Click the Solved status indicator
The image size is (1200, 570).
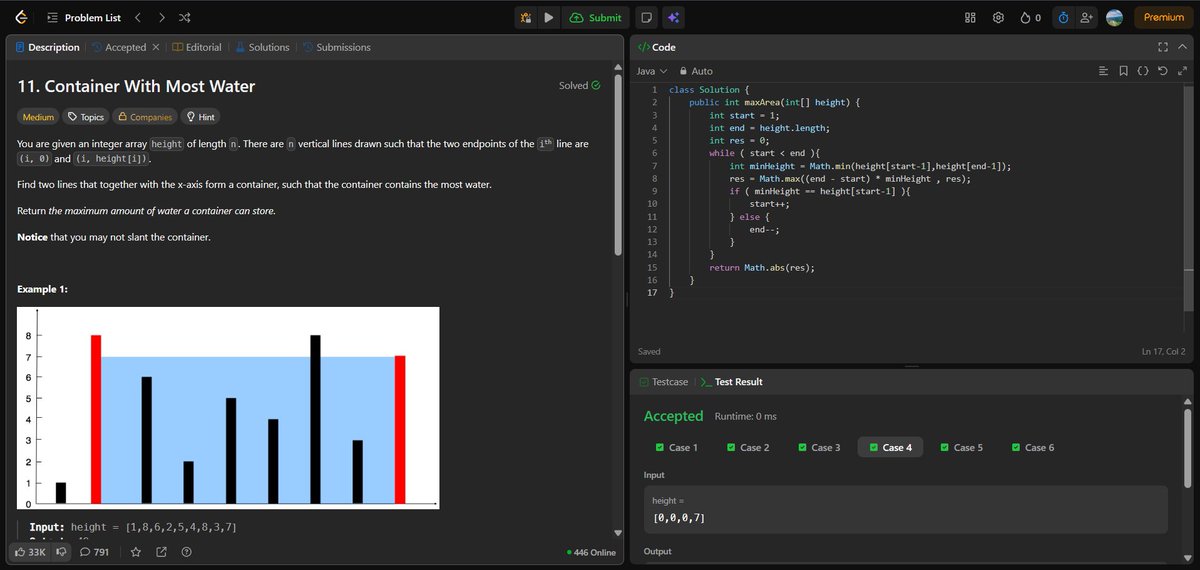pos(580,86)
